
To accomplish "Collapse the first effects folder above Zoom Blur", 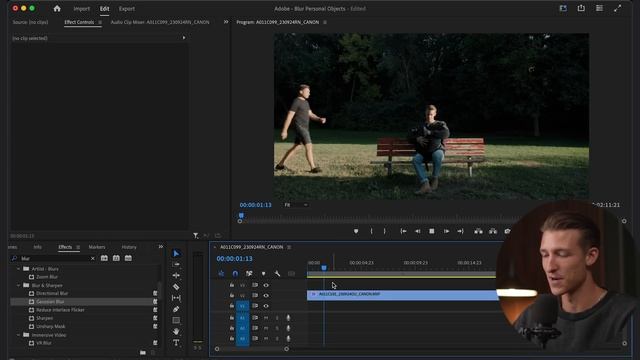I will pos(18,269).
